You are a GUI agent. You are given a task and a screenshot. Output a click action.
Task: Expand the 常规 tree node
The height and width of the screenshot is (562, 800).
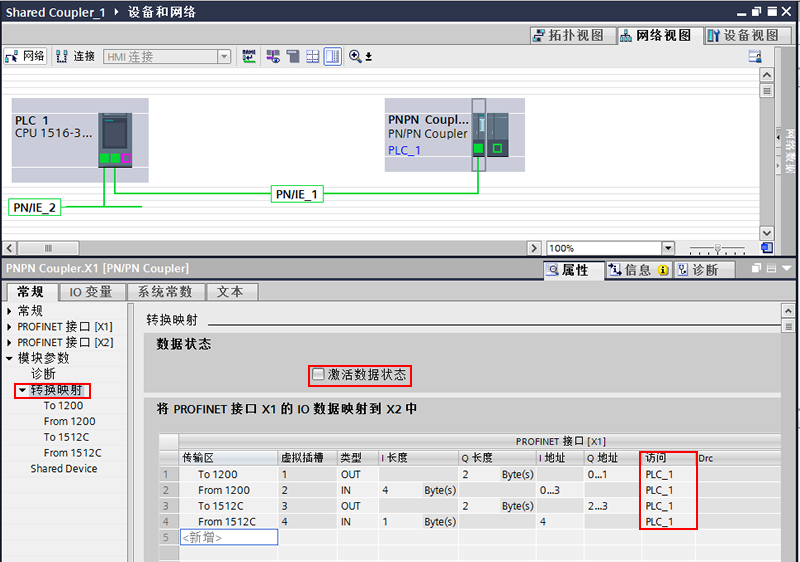pyautogui.click(x=10, y=311)
